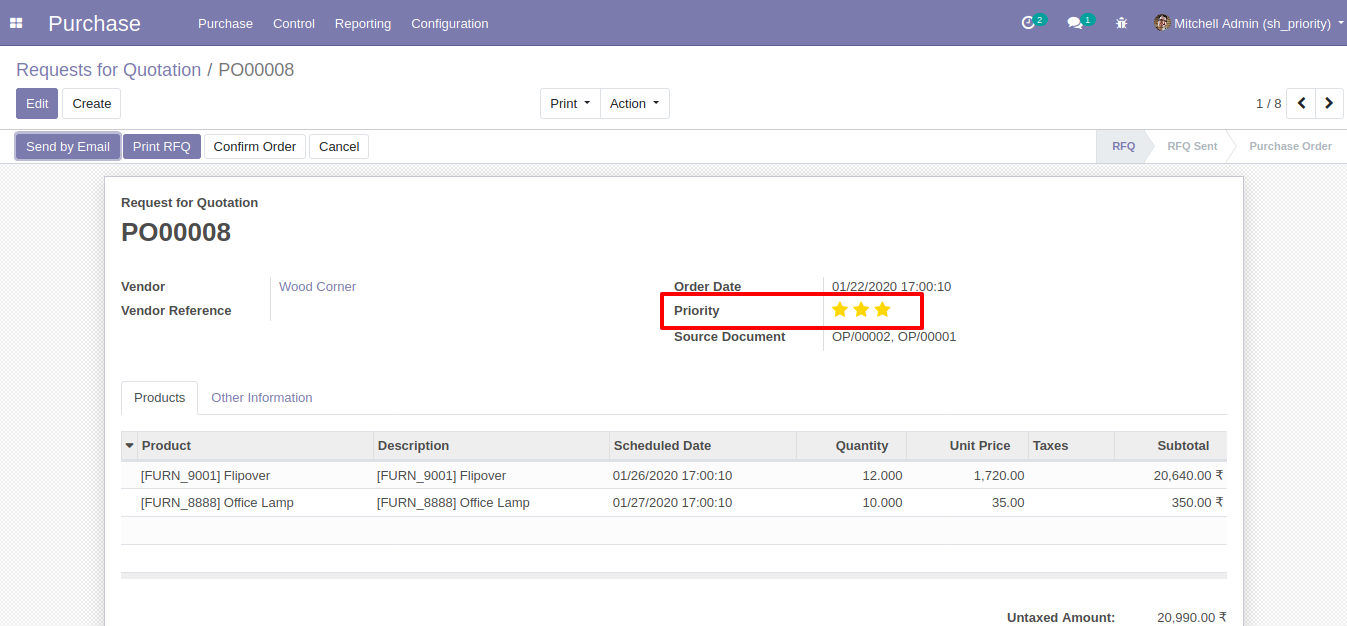Viewport: 1347px width, 626px height.
Task: Set priority to one star
Action: [840, 310]
